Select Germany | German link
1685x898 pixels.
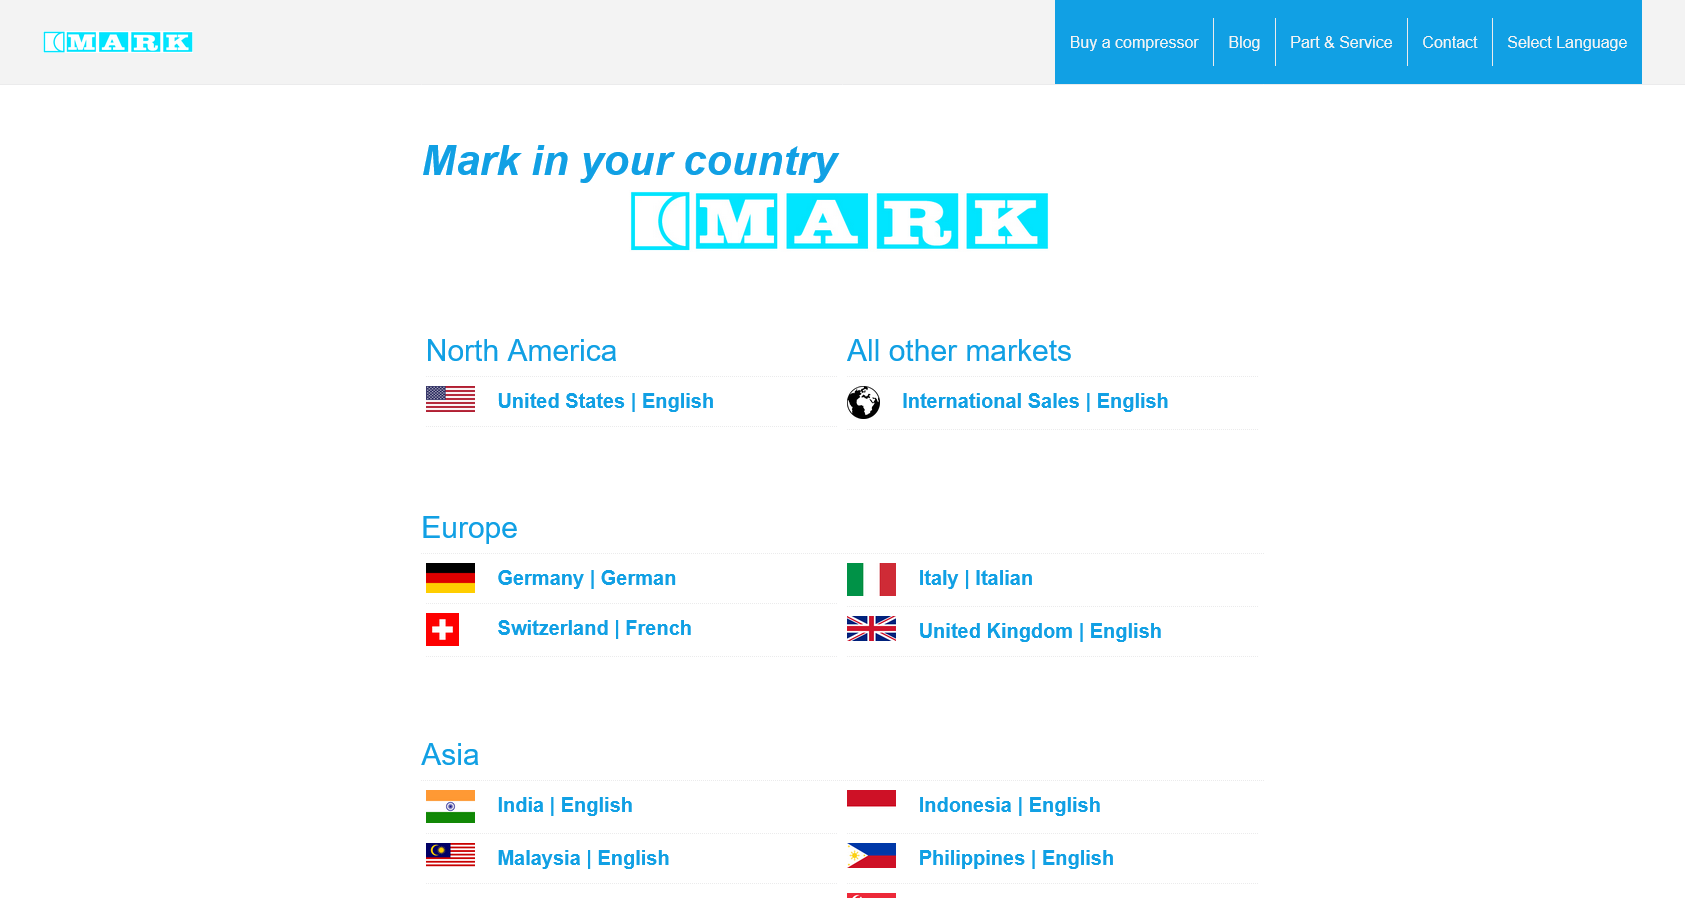(586, 578)
